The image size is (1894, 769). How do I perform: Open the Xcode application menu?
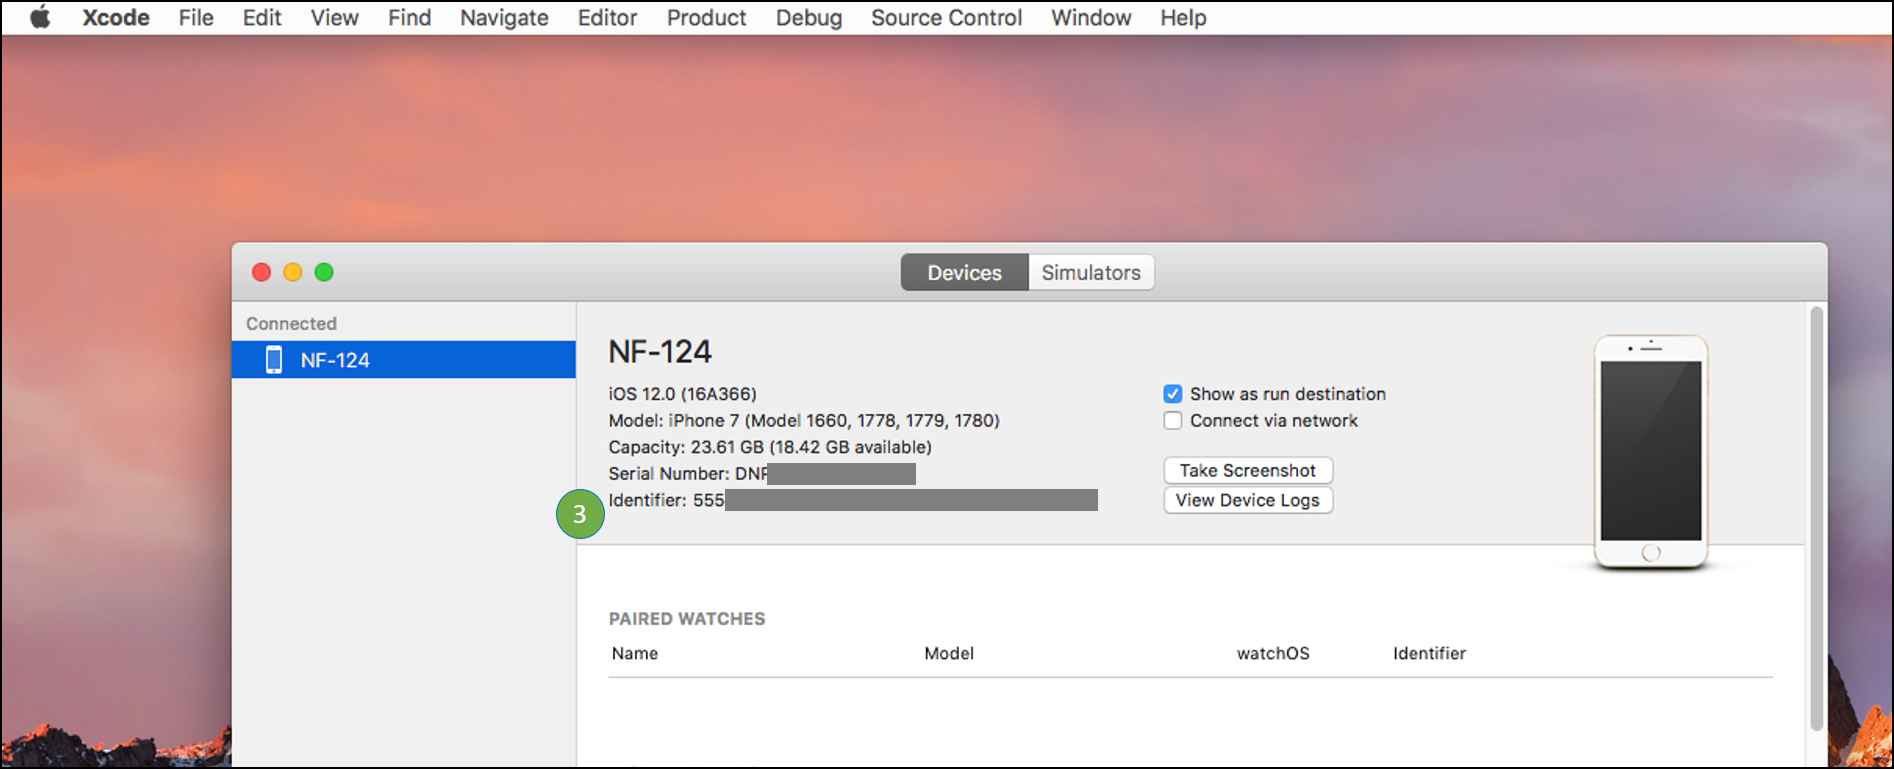[116, 18]
